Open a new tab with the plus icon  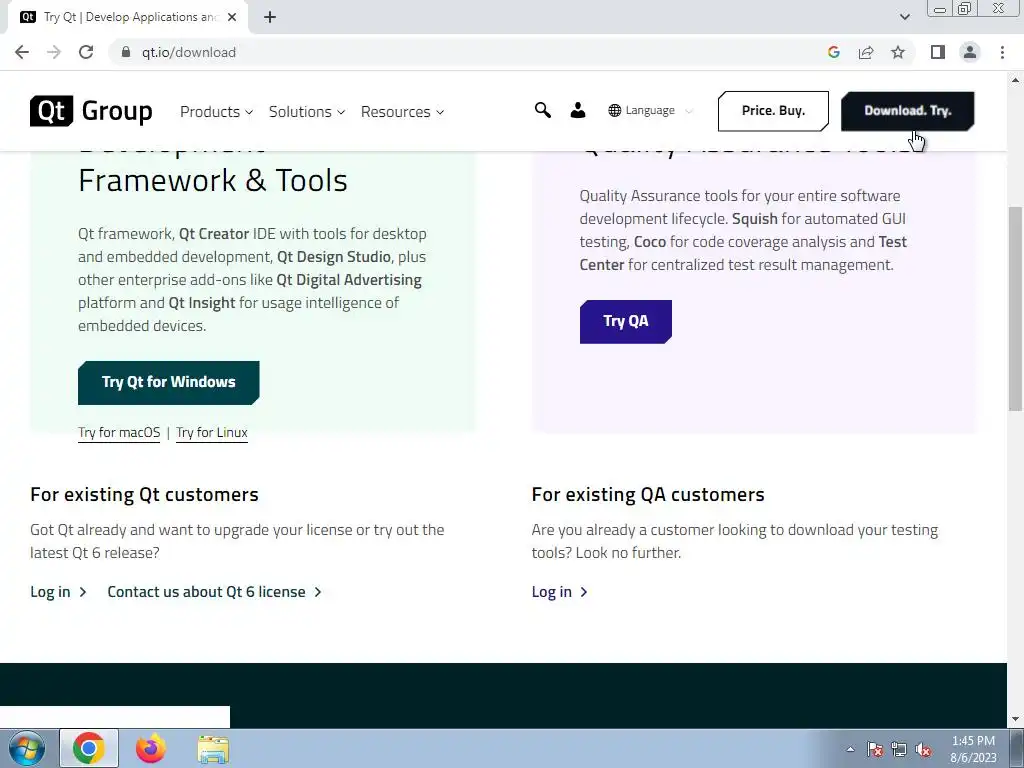[x=270, y=17]
